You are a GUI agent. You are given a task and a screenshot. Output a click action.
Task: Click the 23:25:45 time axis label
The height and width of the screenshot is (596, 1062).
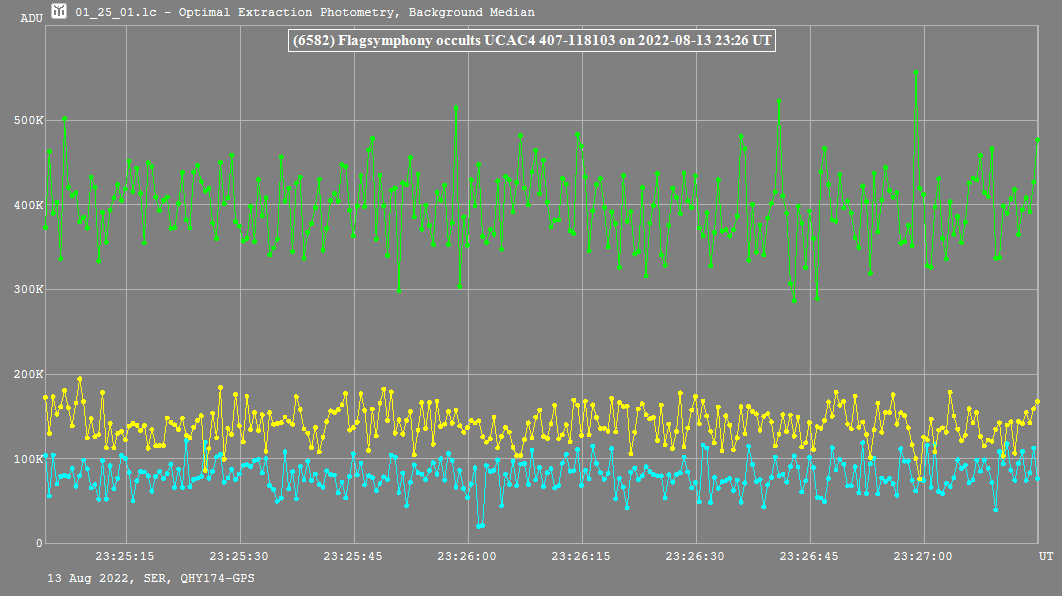click(x=353, y=555)
